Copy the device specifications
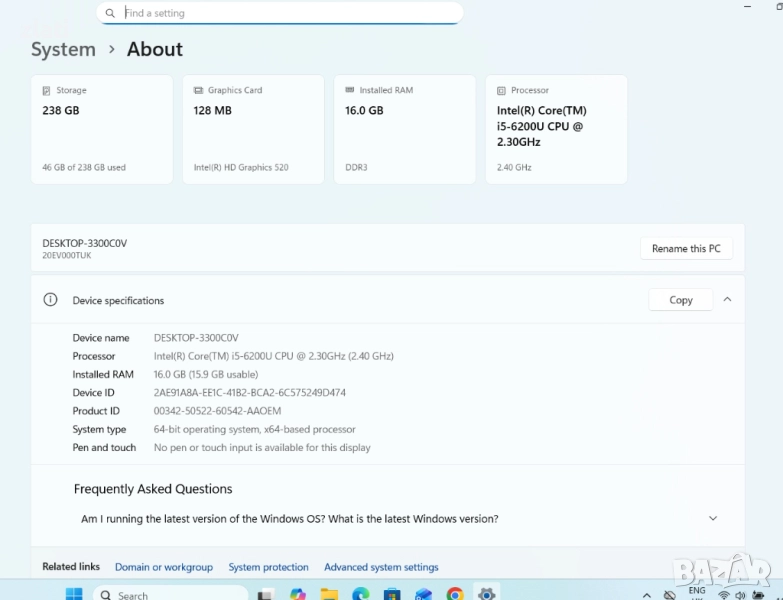783x600 pixels. pyautogui.click(x=680, y=300)
